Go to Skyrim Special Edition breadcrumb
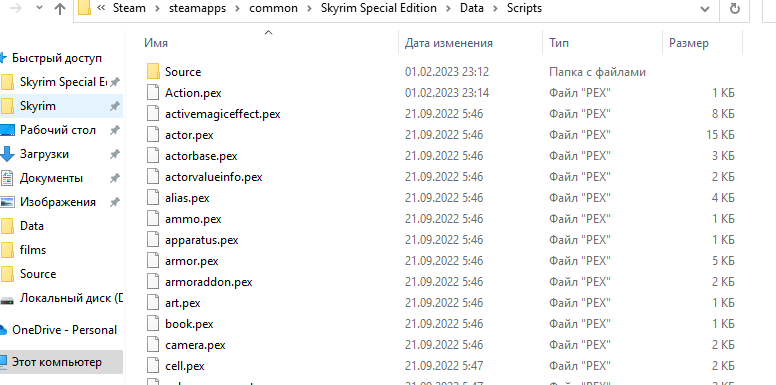776x385 pixels. coord(379,8)
